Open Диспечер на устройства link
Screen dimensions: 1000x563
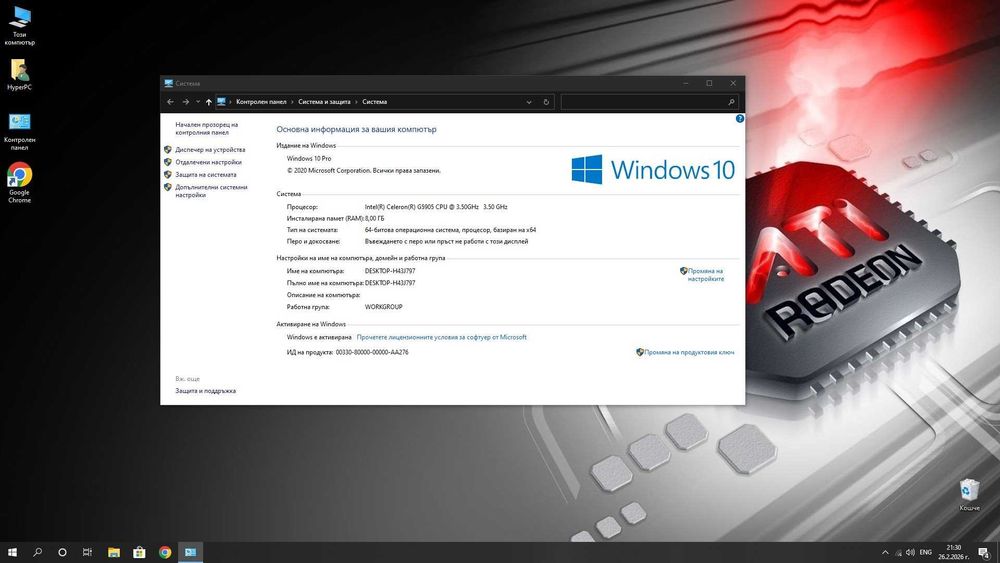[x=210, y=150]
